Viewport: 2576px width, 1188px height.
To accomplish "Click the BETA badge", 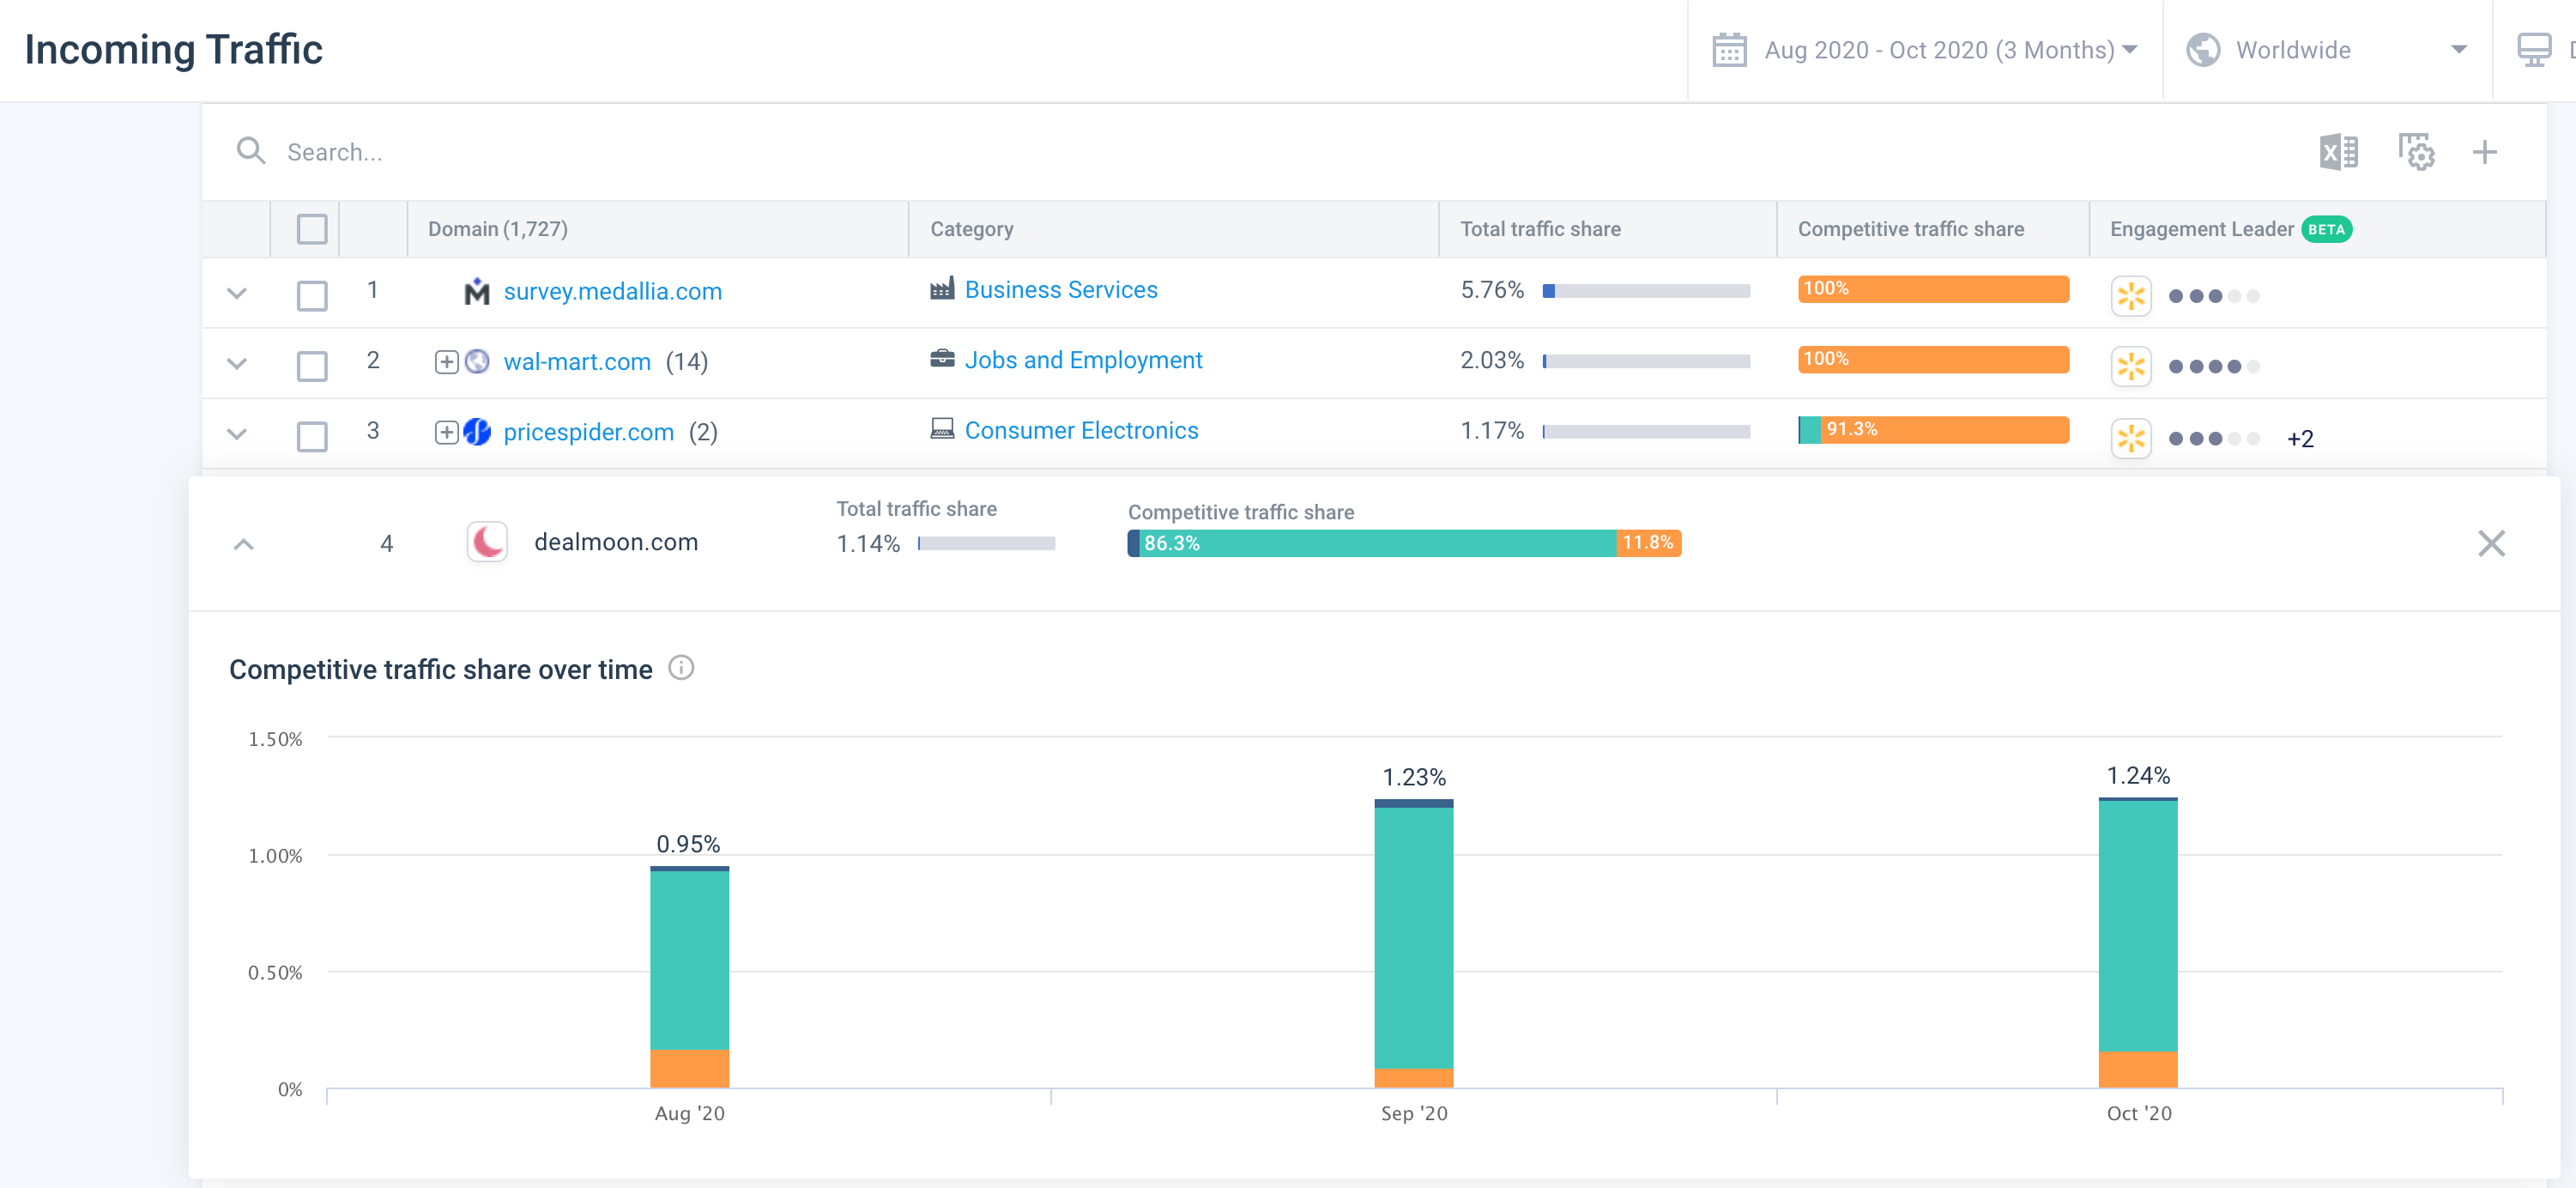I will (x=2326, y=229).
